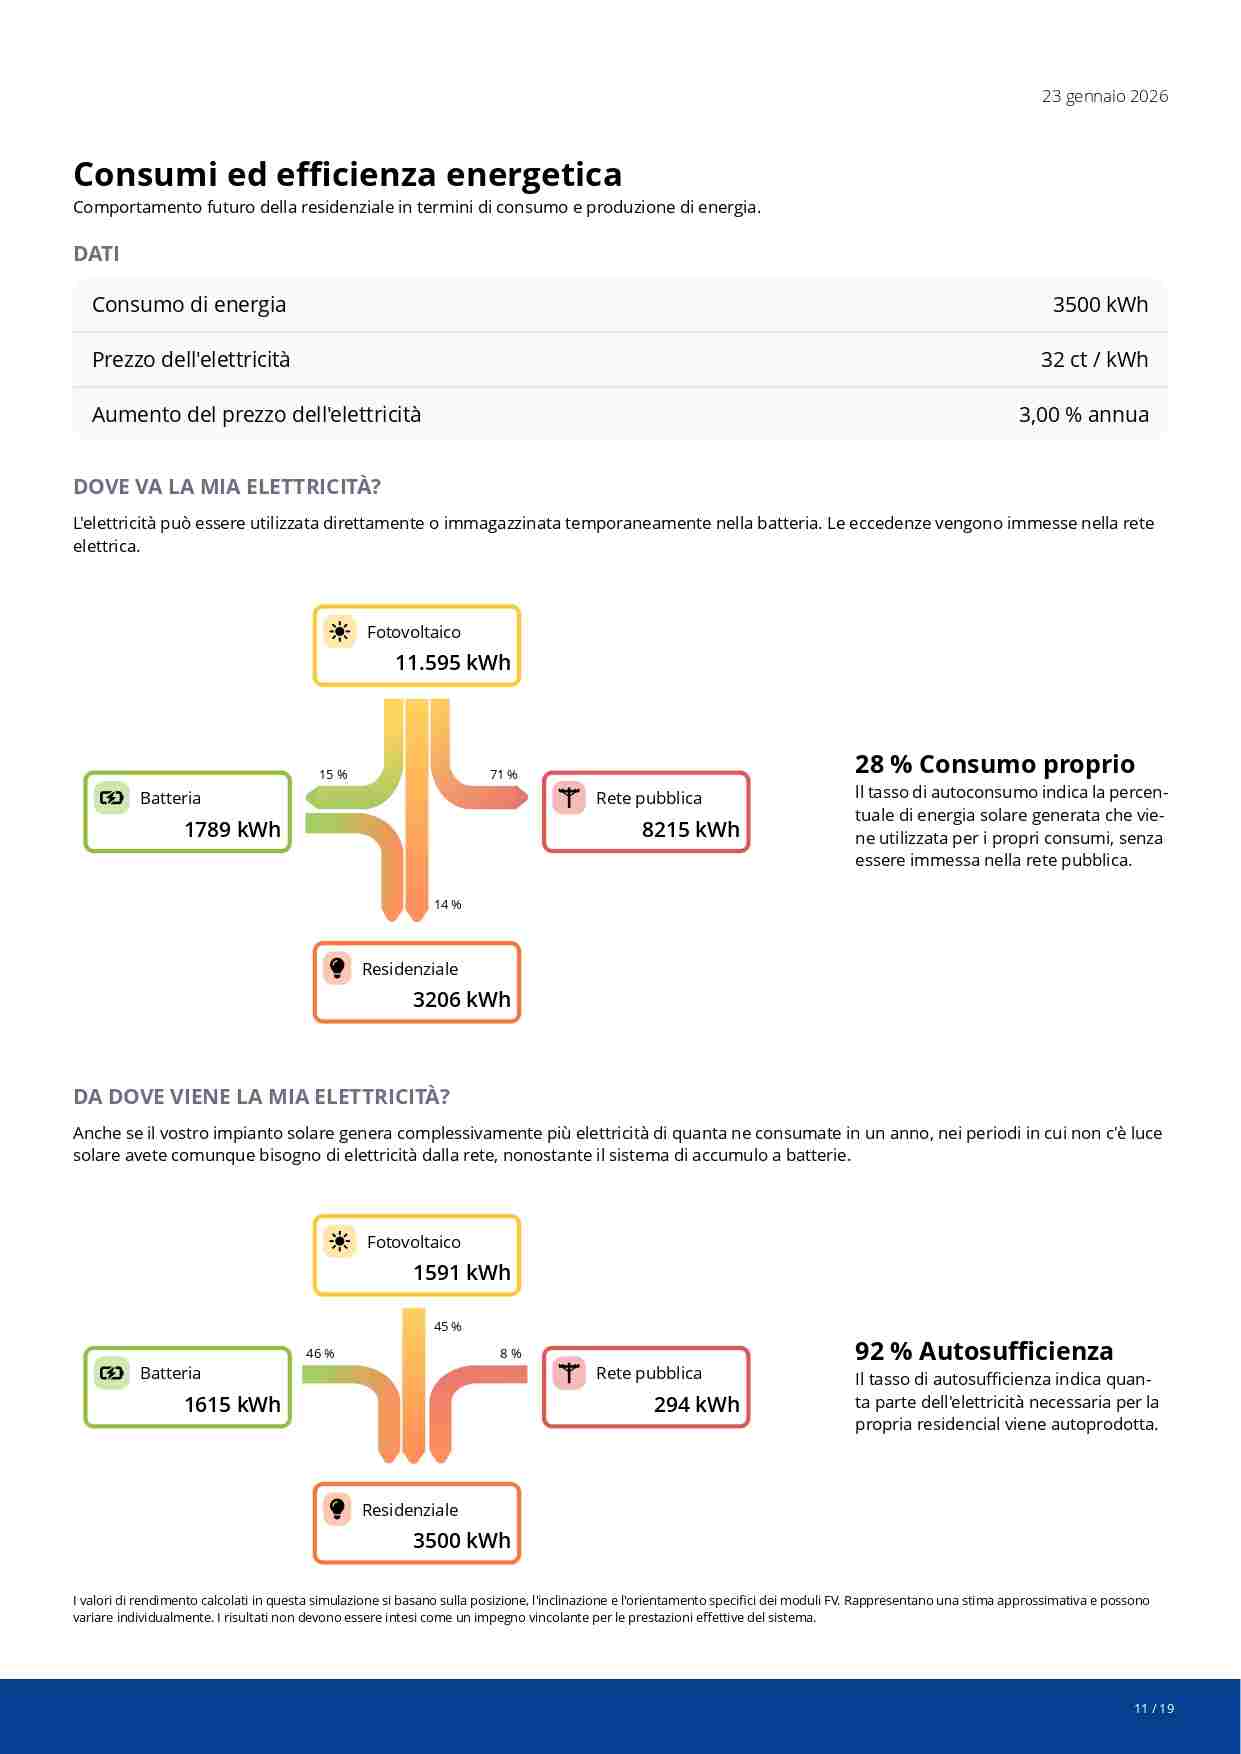Click the battery icon in the 1789 kWh box

pos(112,798)
